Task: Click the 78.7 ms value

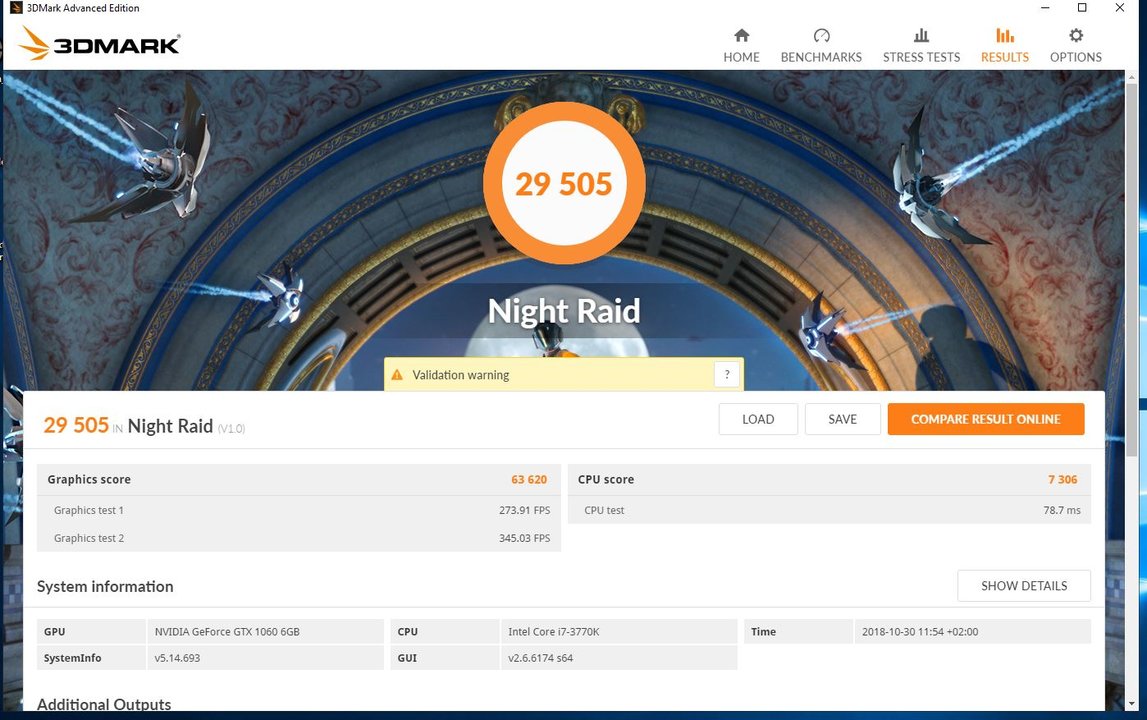Action: tap(1061, 511)
